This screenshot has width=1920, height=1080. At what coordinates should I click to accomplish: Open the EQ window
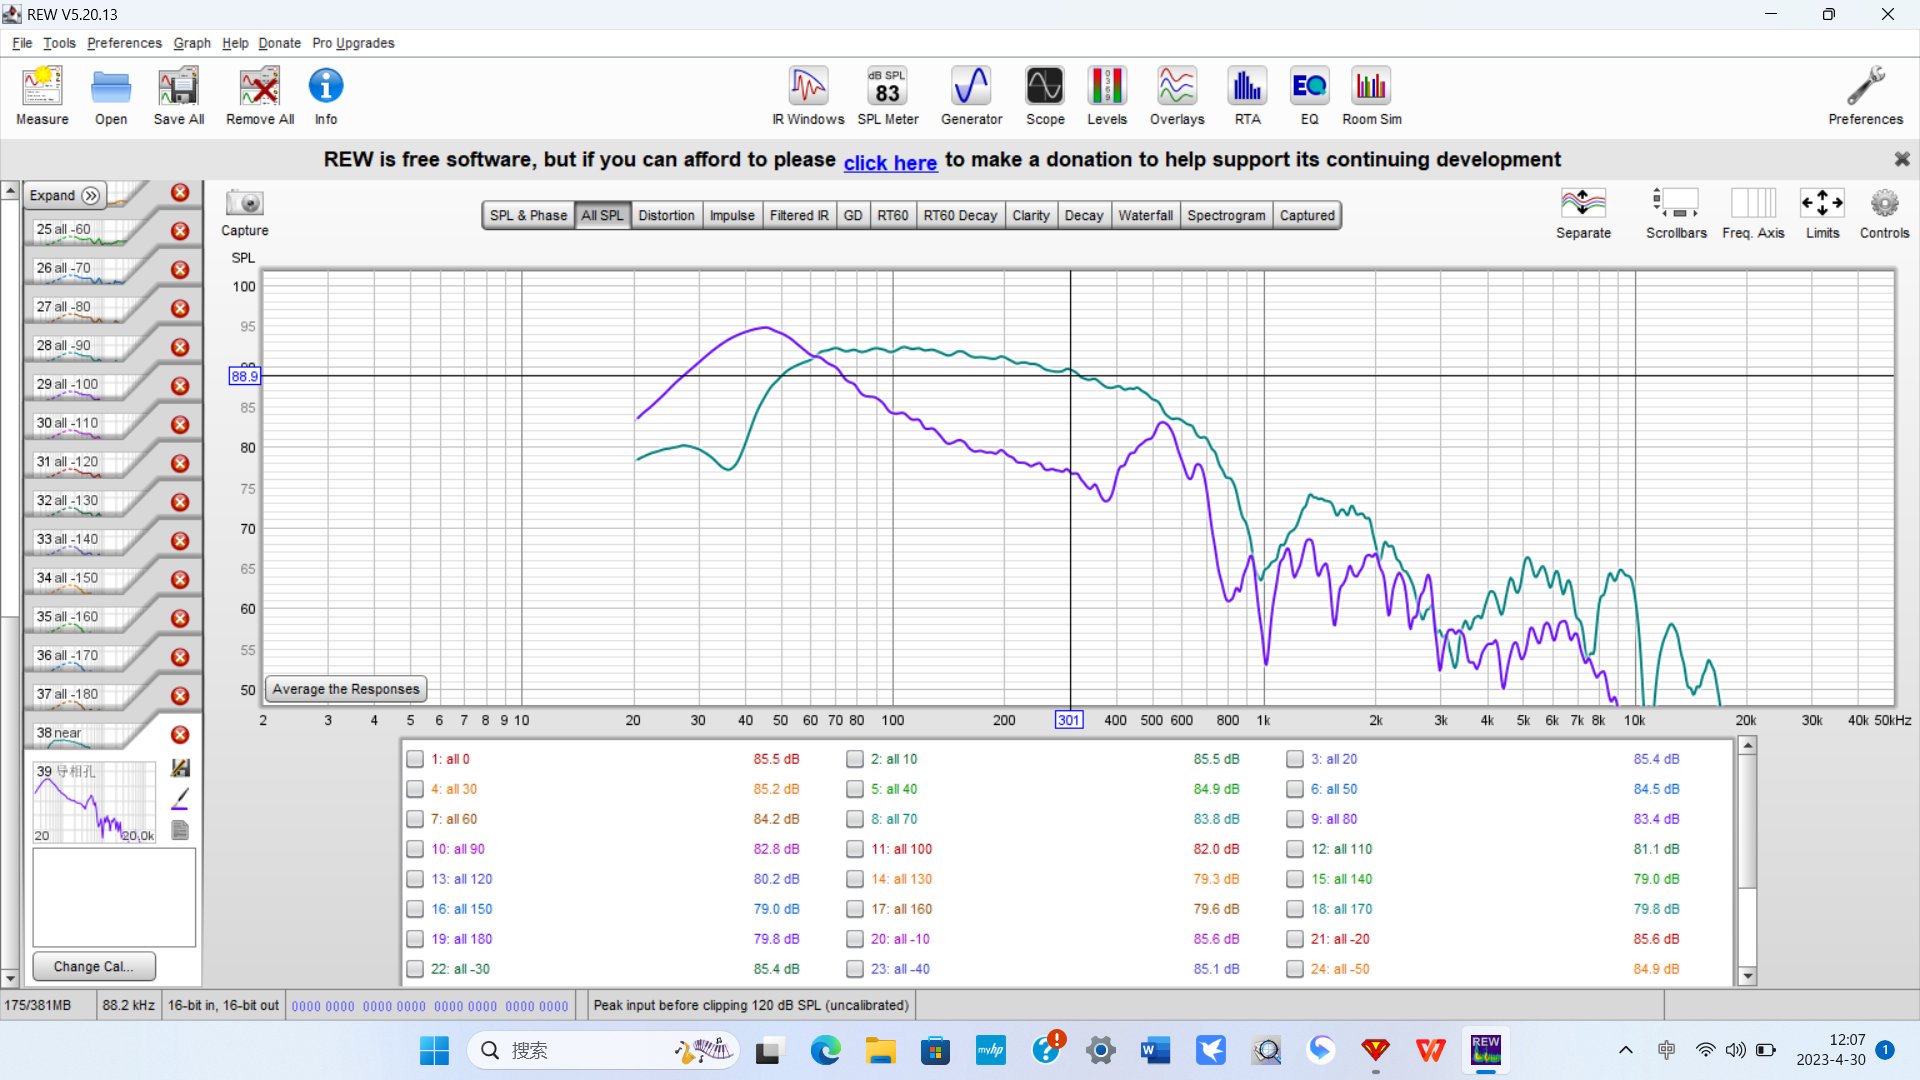click(1309, 96)
